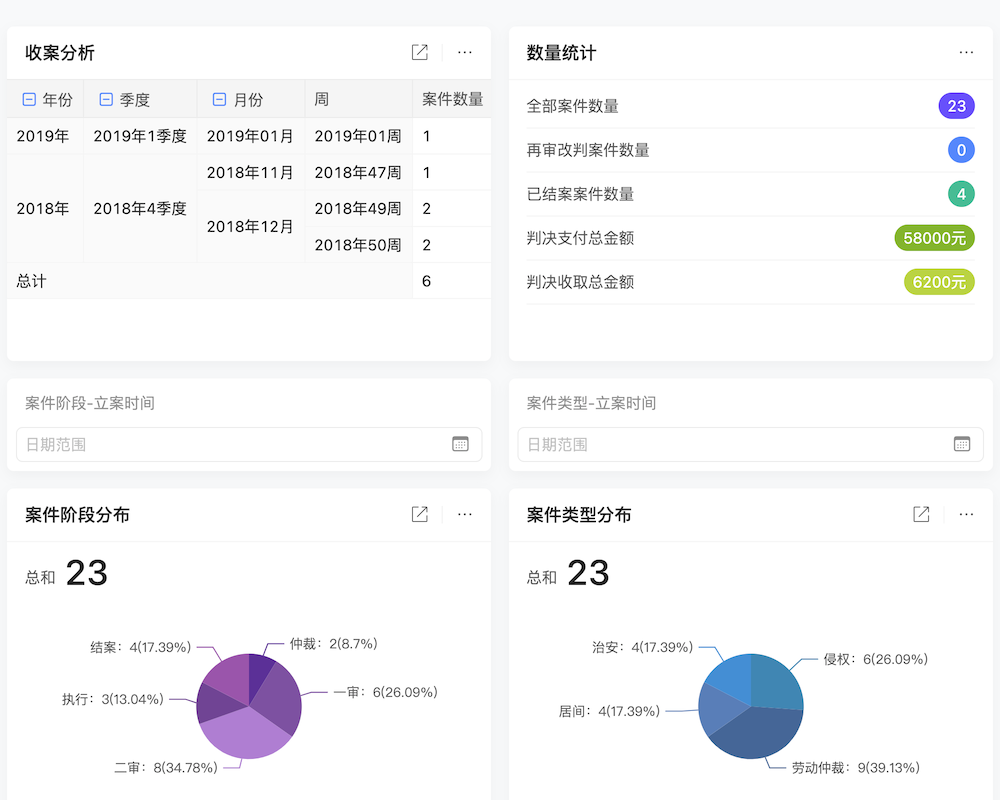Open the share icon on 案件类型分布 panel
The height and width of the screenshot is (800, 1000).
pyautogui.click(x=920, y=514)
